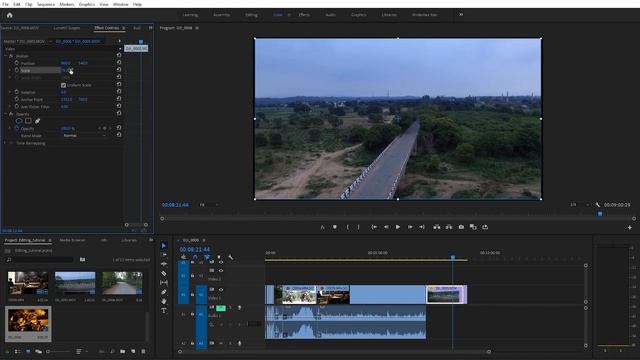Open playback resolution 1/4 dropdown

coord(580,204)
